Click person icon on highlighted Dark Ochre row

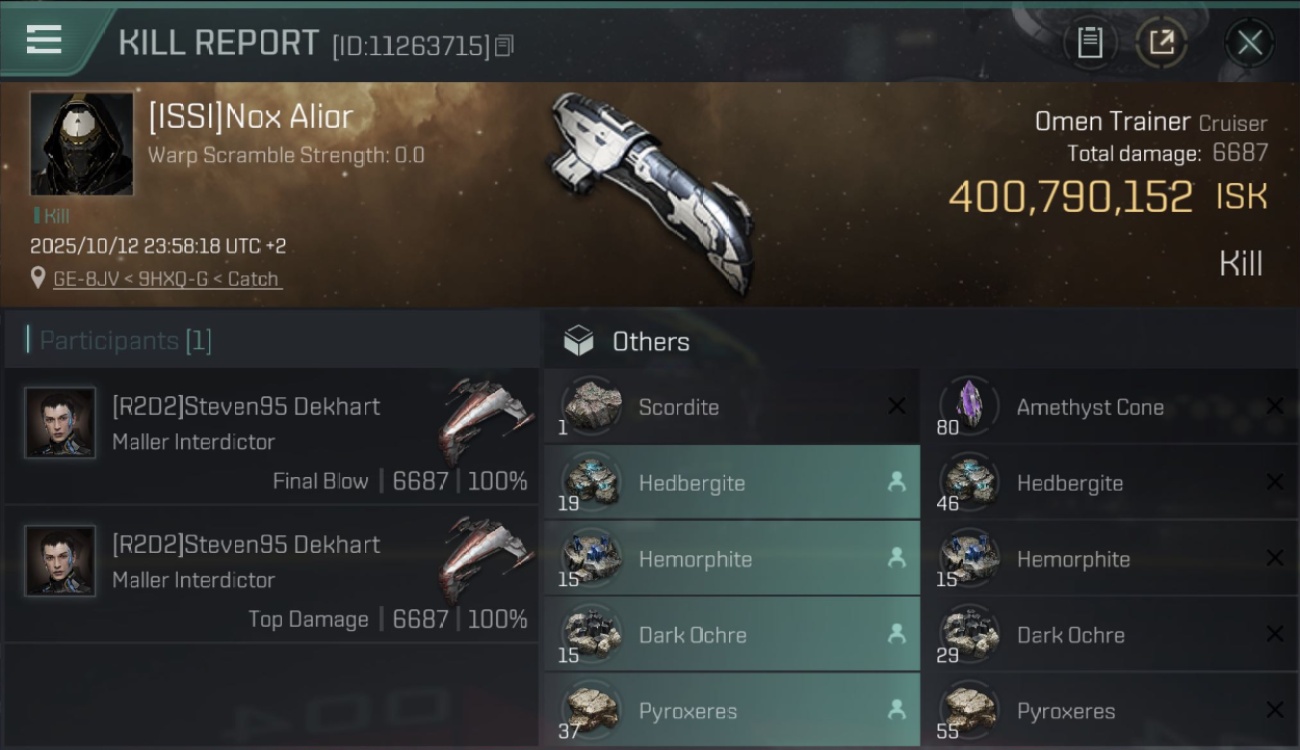click(896, 634)
